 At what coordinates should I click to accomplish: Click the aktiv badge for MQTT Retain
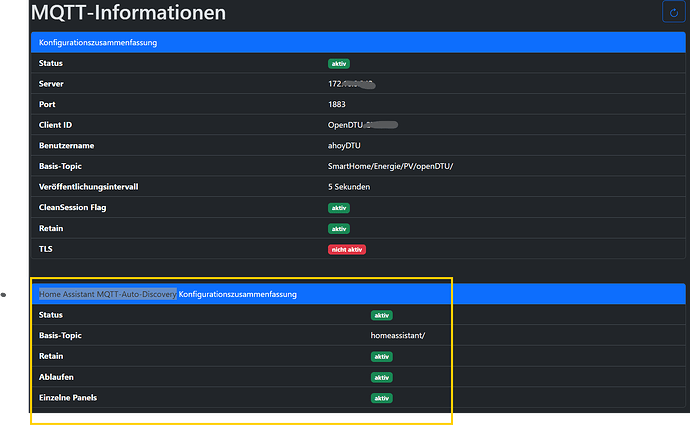(338, 229)
